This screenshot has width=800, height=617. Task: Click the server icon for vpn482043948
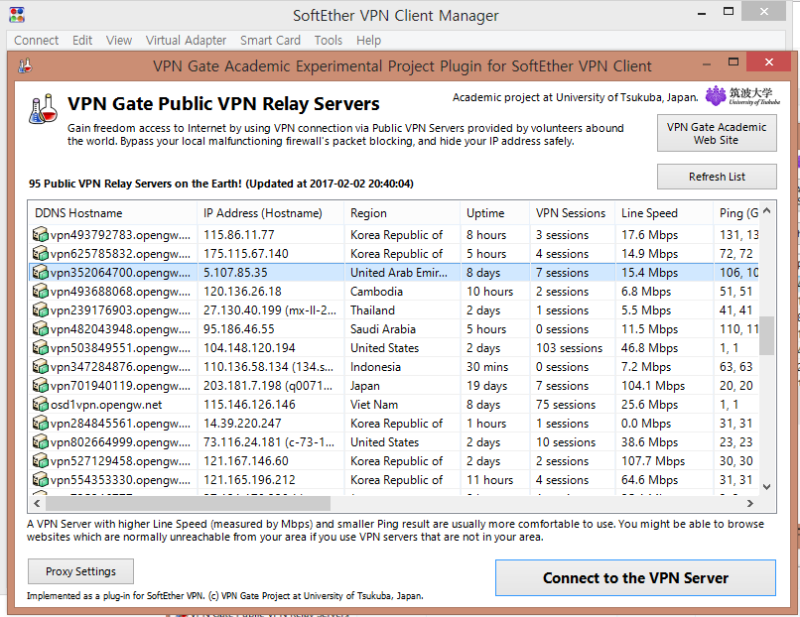(40, 329)
